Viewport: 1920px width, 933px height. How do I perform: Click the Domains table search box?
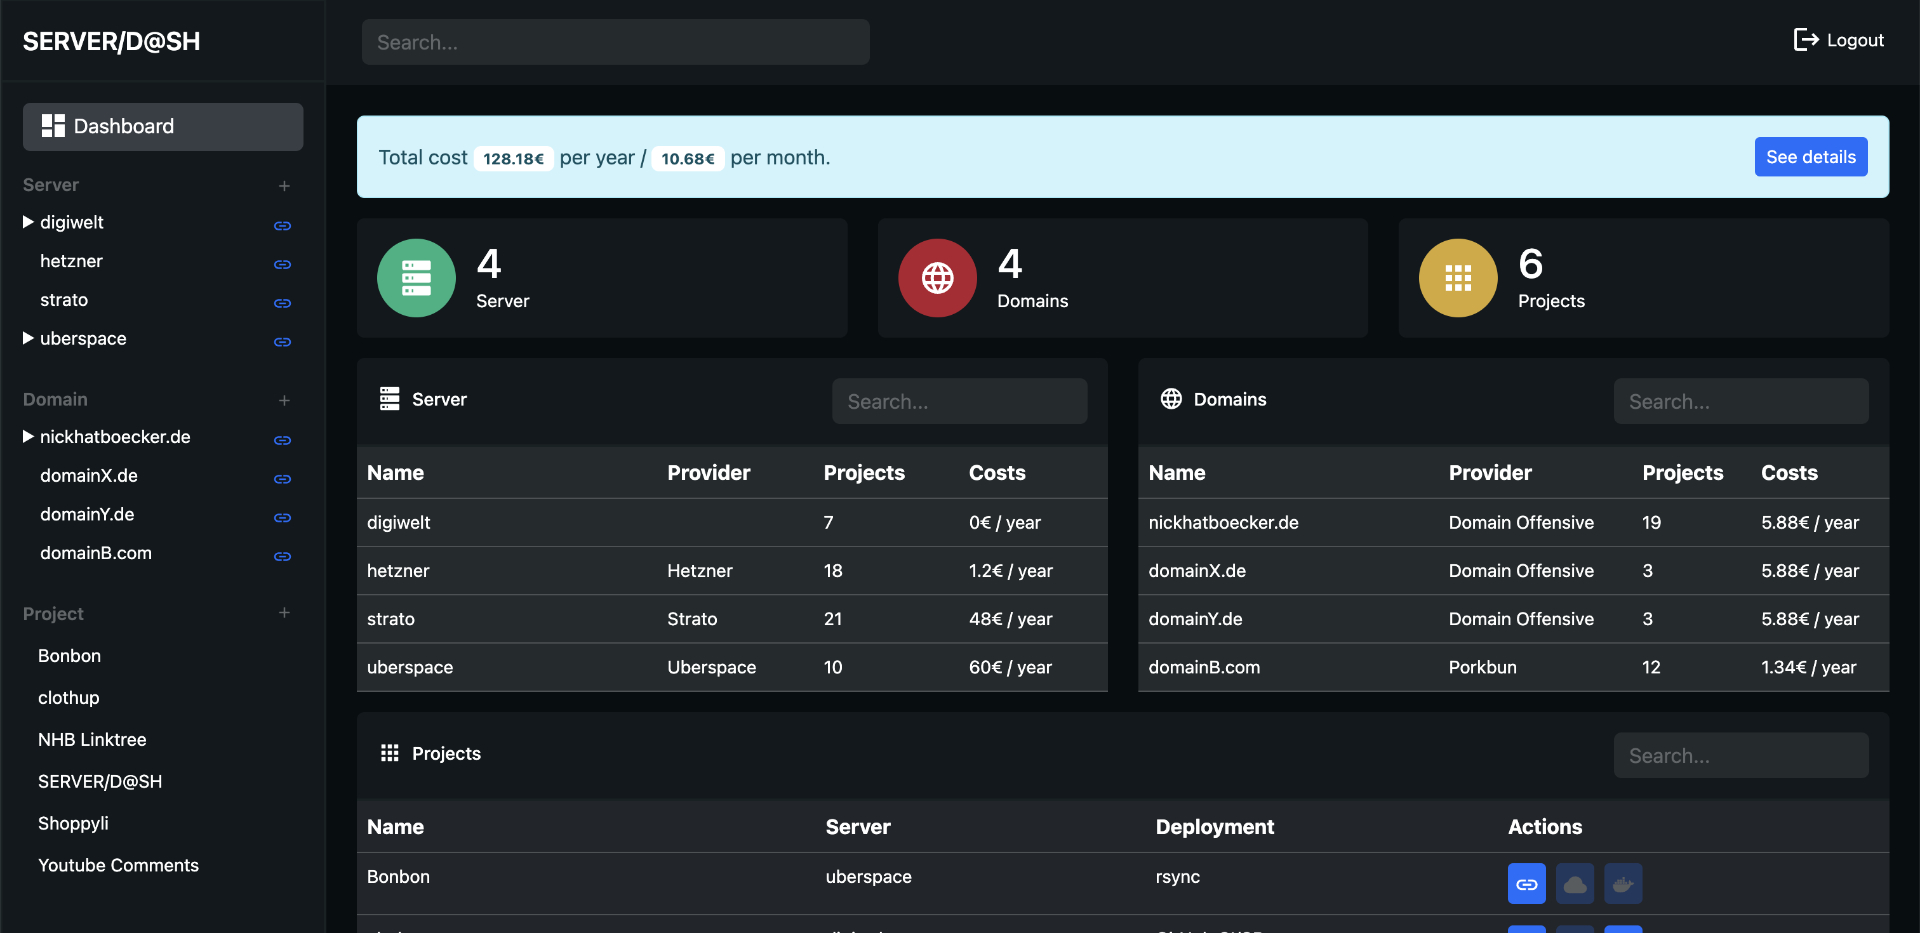click(x=1740, y=402)
